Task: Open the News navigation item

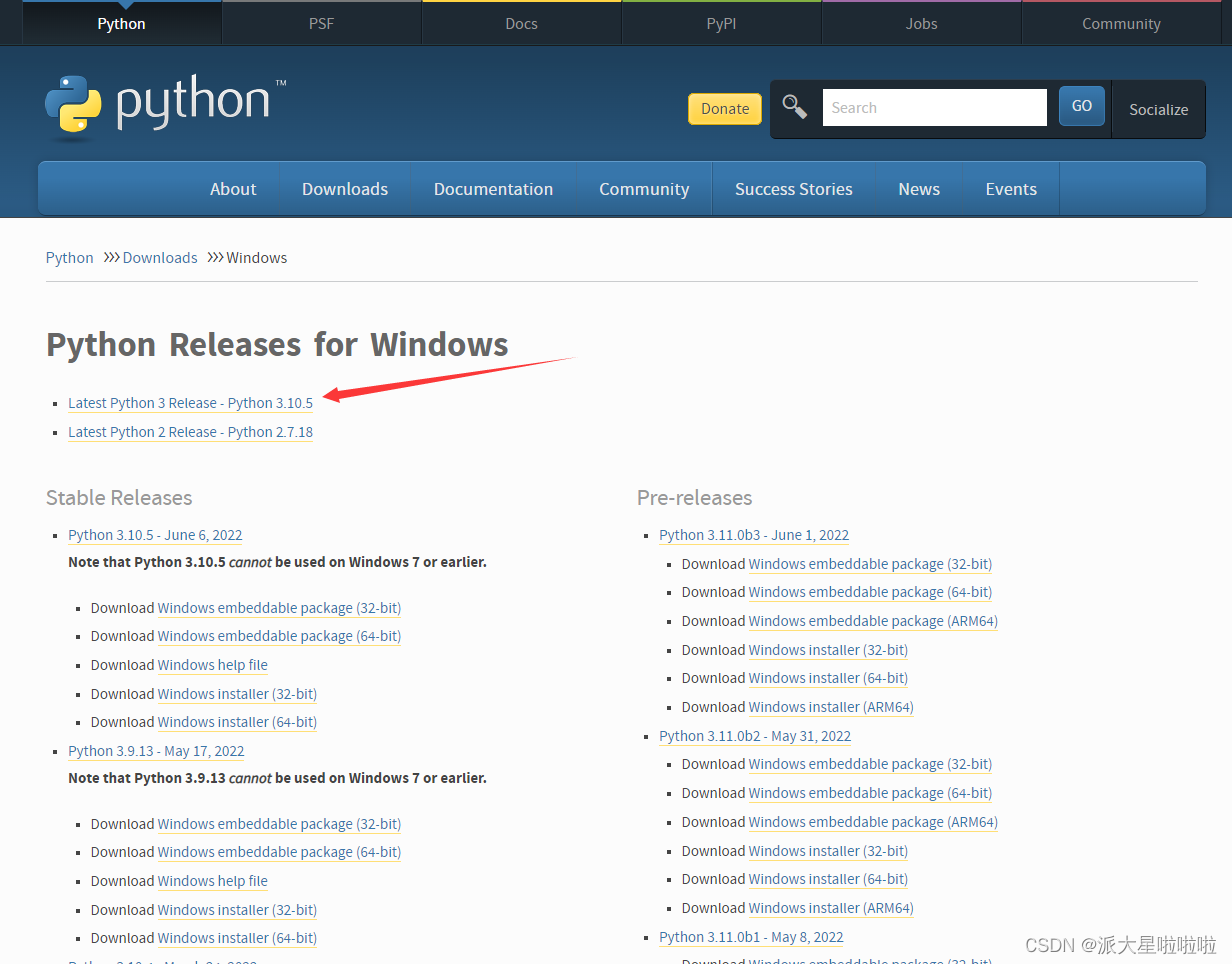Action: click(919, 189)
